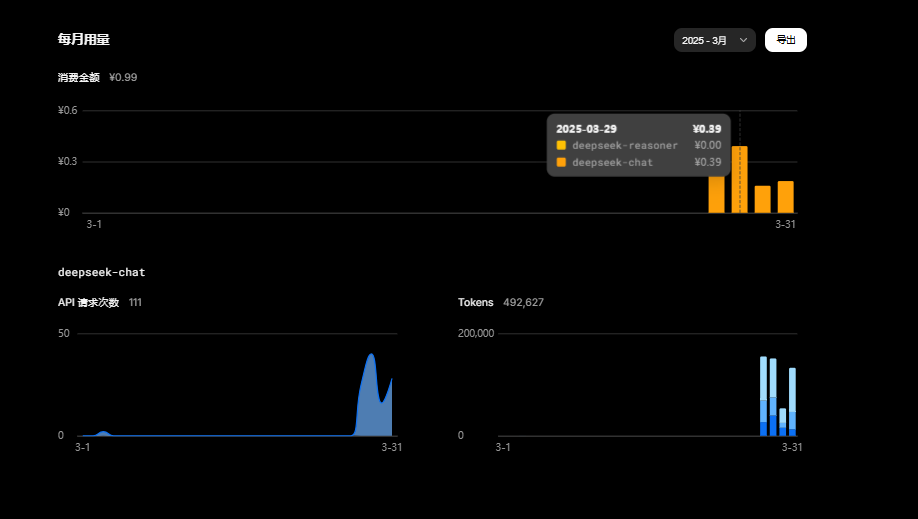Open the 2025 - 3月 month selector
The width and height of the screenshot is (918, 519).
tap(713, 40)
